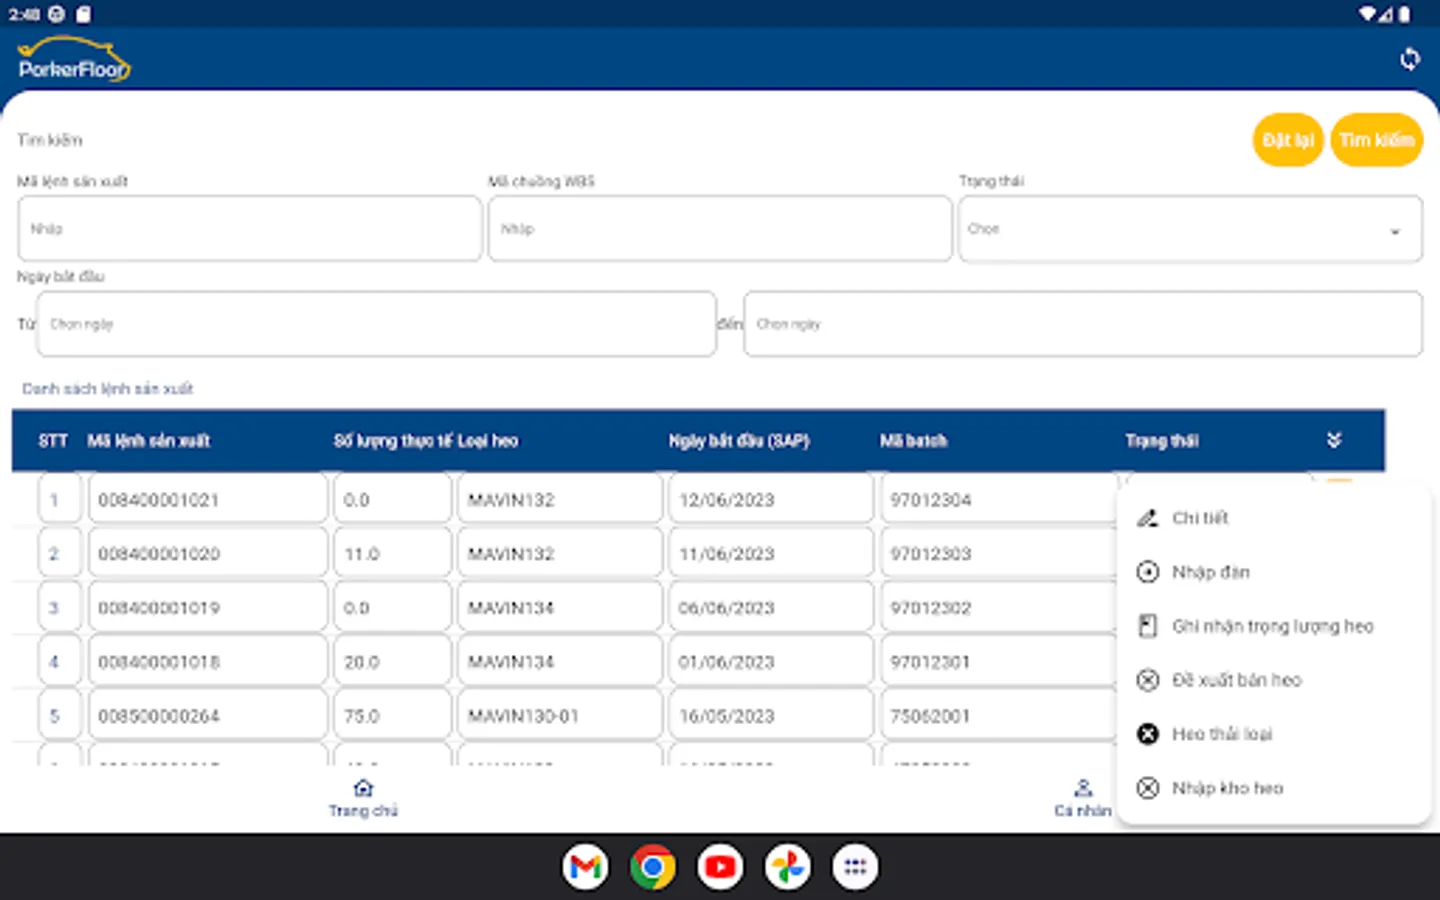The height and width of the screenshot is (900, 1440).
Task: Click the Mã batch column header
Action: pos(913,440)
